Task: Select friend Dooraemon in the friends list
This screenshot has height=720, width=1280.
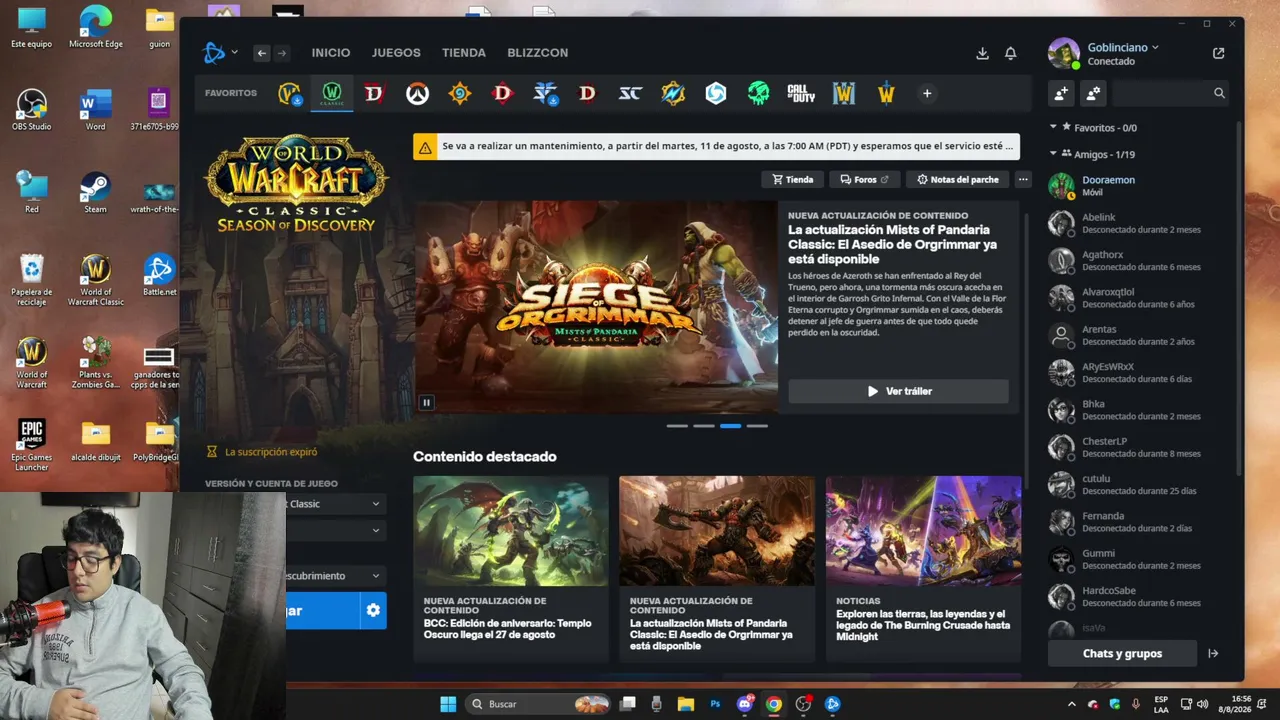Action: click(1138, 186)
